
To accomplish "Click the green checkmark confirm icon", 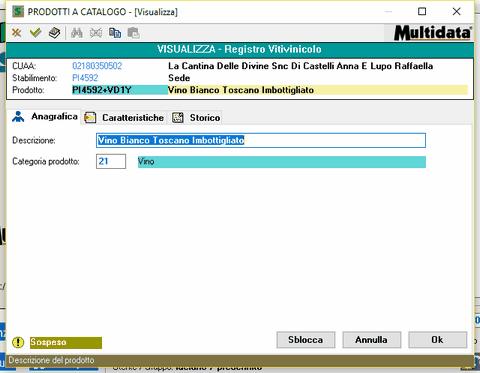I will [x=35, y=33].
